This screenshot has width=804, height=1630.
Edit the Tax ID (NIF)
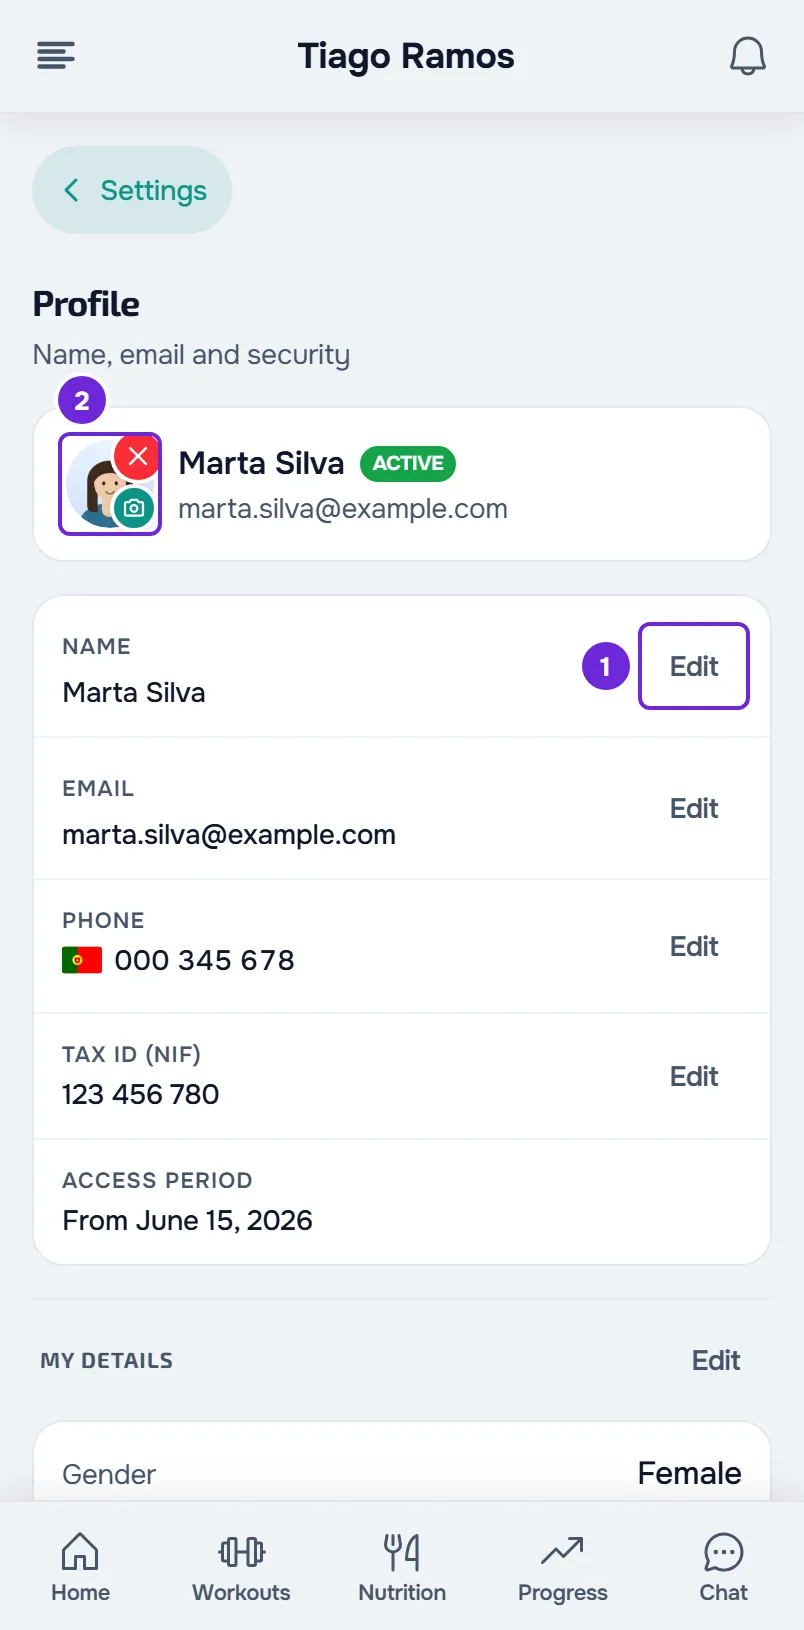[694, 1076]
